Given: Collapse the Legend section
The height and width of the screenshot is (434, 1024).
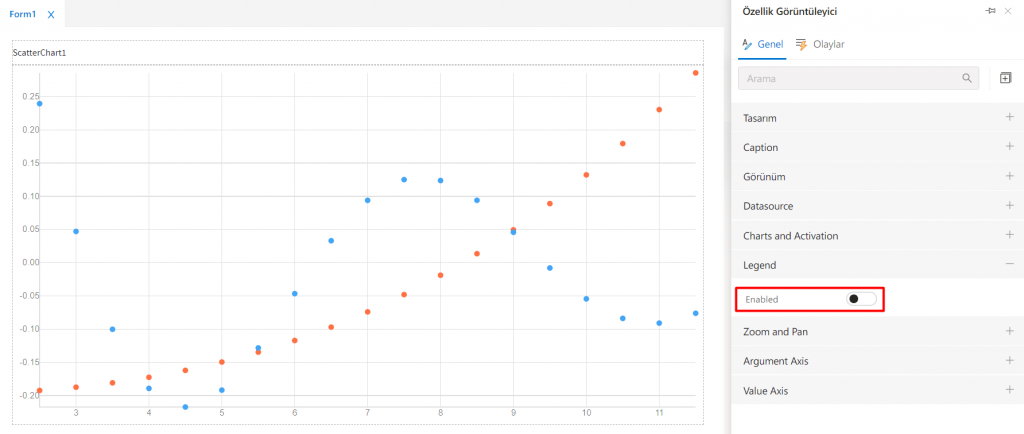Looking at the screenshot, I should pyautogui.click(x=1009, y=265).
